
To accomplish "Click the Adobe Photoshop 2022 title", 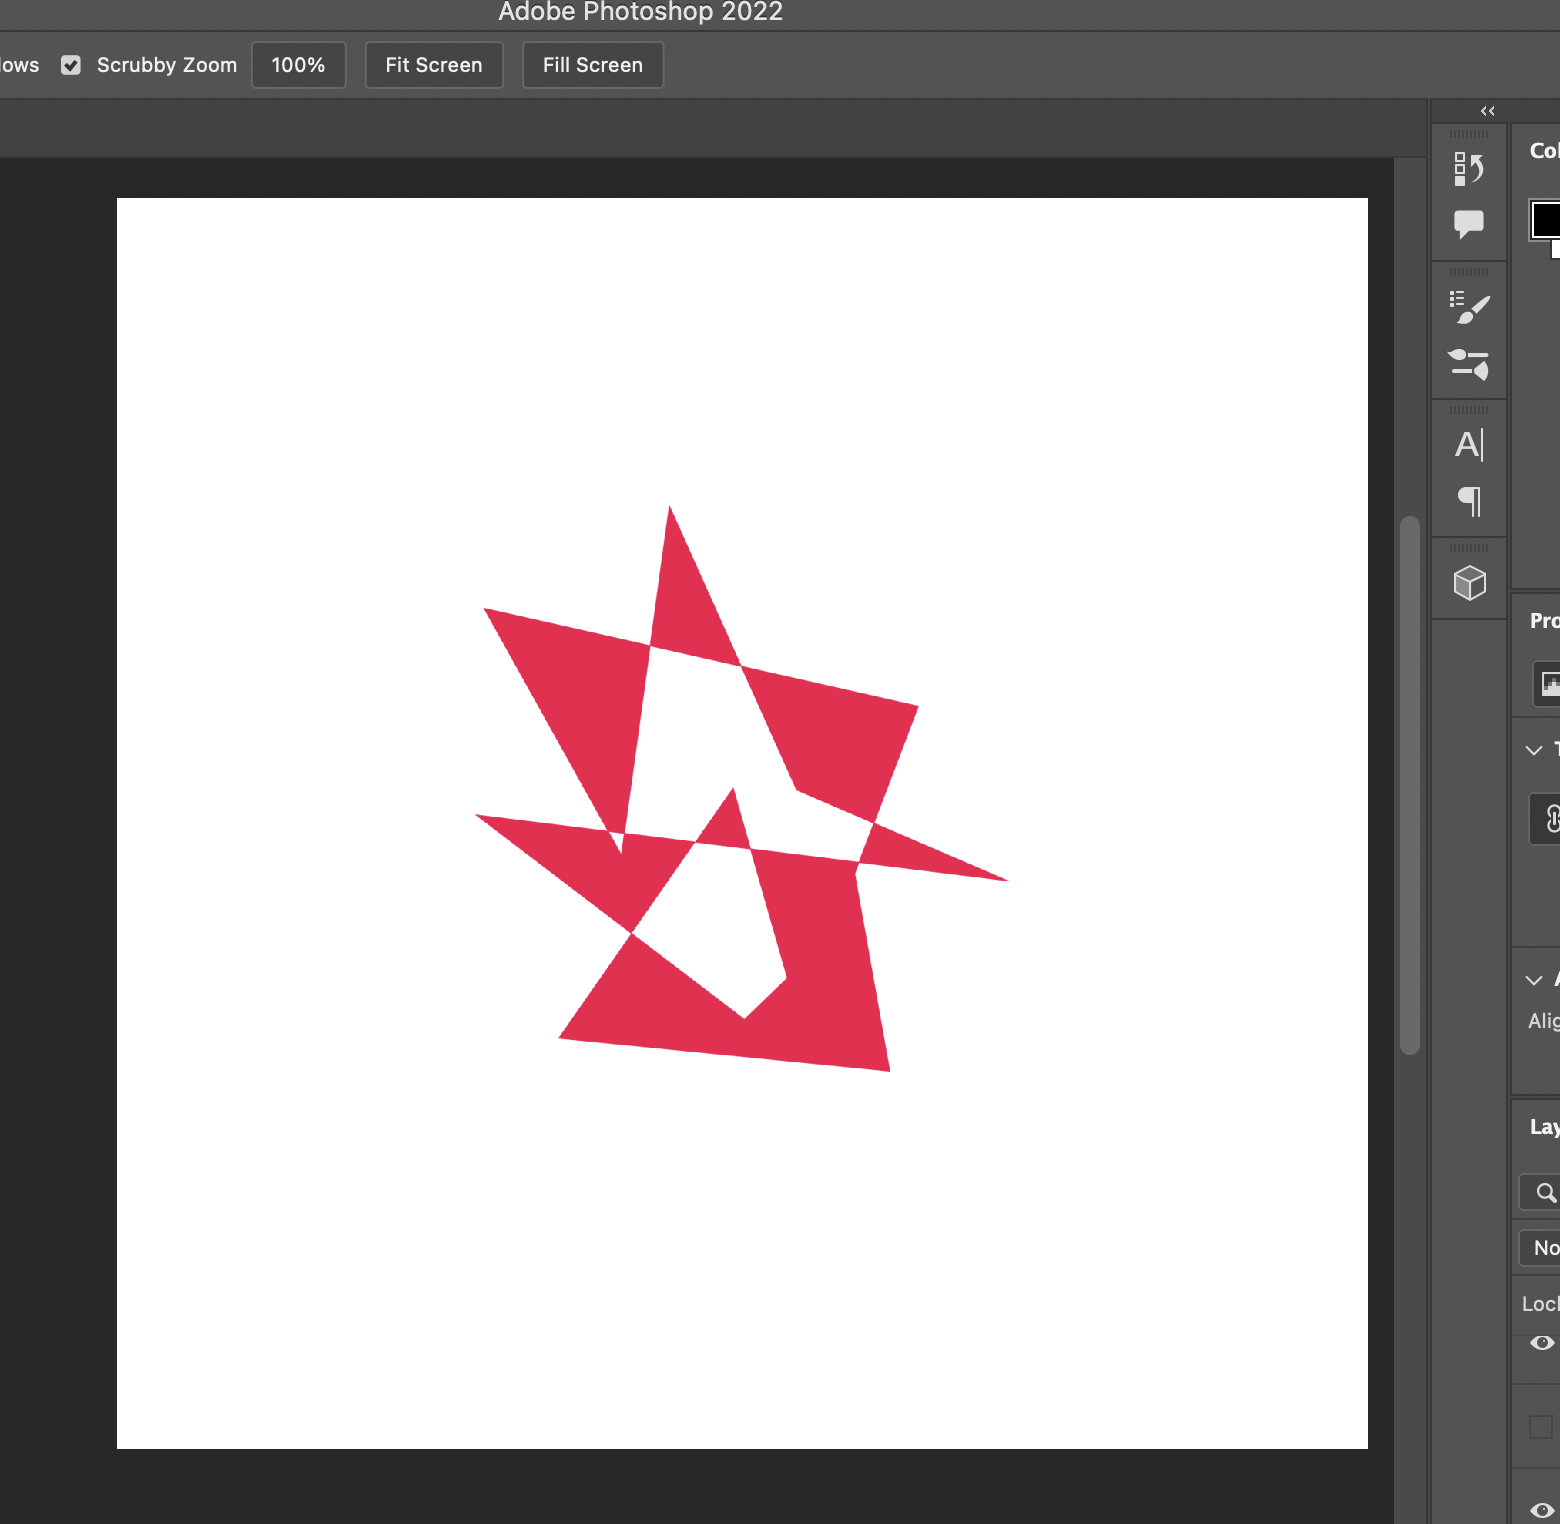I will click(640, 12).
